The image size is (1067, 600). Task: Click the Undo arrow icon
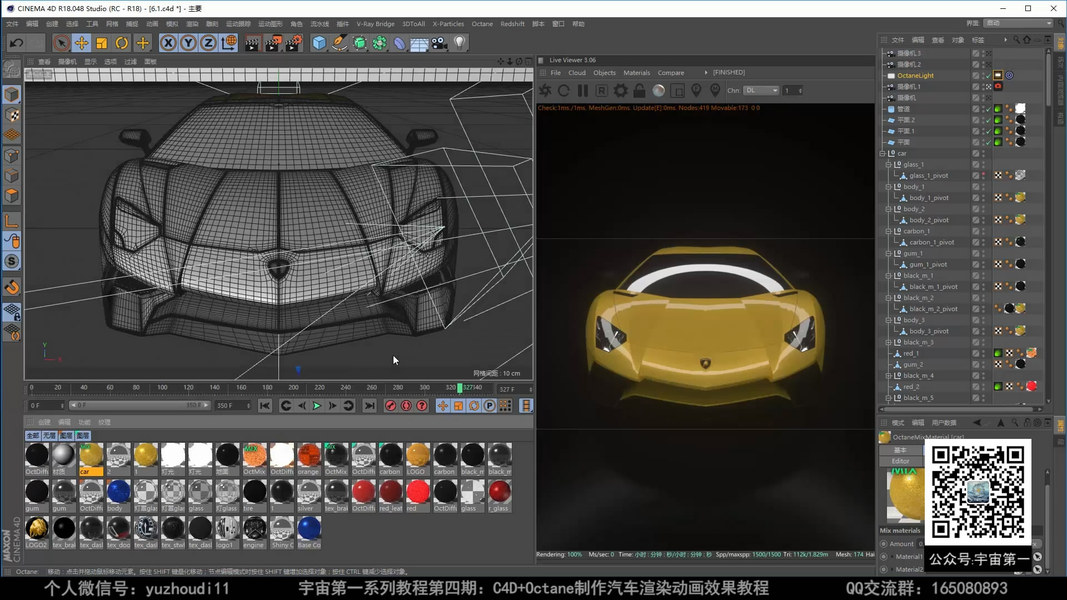[16, 43]
